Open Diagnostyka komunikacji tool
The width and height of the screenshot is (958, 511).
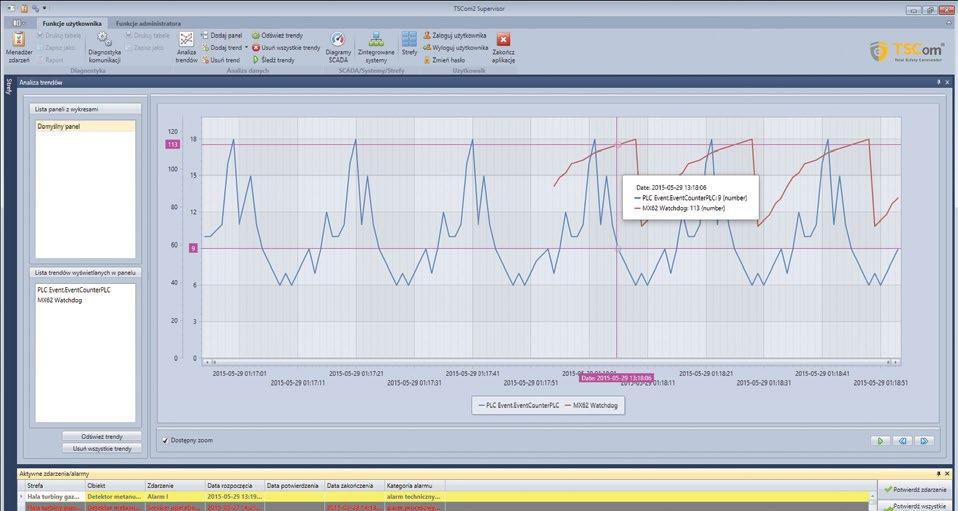point(104,48)
